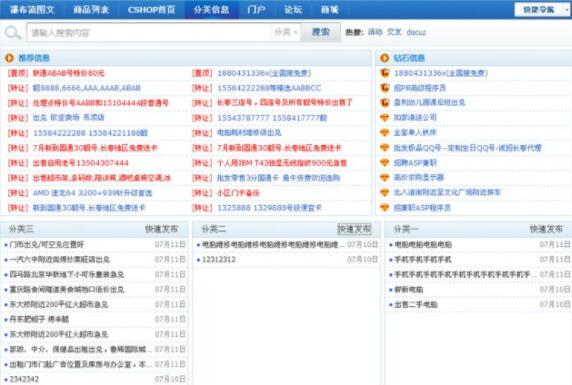This screenshot has height=385, width=572.
Task: Open 钻石信息 entry 招兼职ASP程序员
Action: click(x=422, y=208)
